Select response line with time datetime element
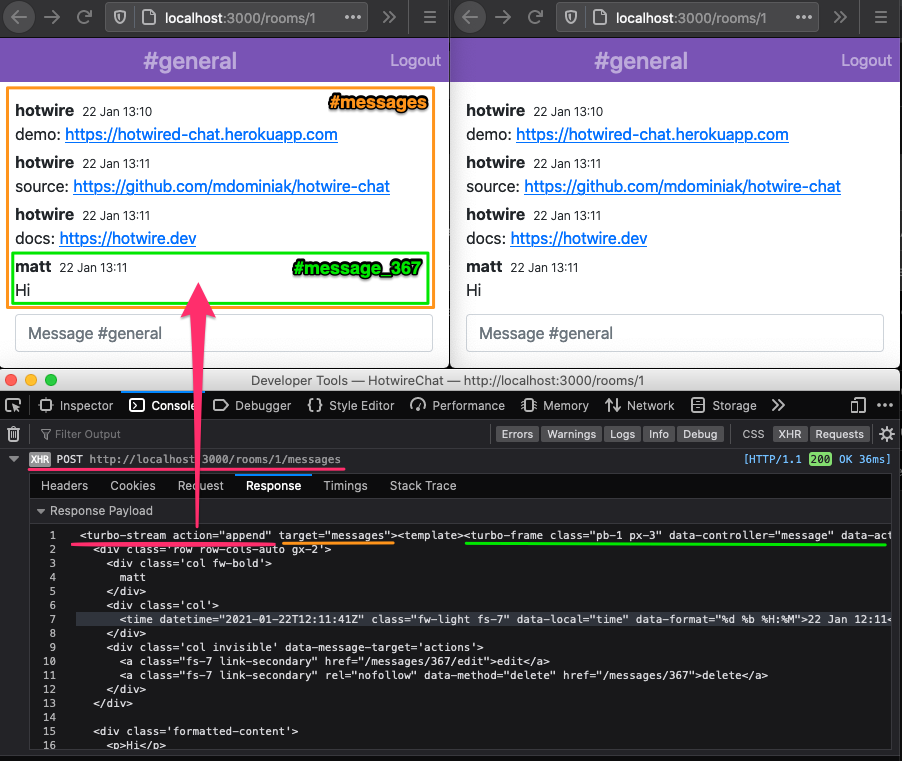Screen dimensions: 902x761 [x=483, y=619]
